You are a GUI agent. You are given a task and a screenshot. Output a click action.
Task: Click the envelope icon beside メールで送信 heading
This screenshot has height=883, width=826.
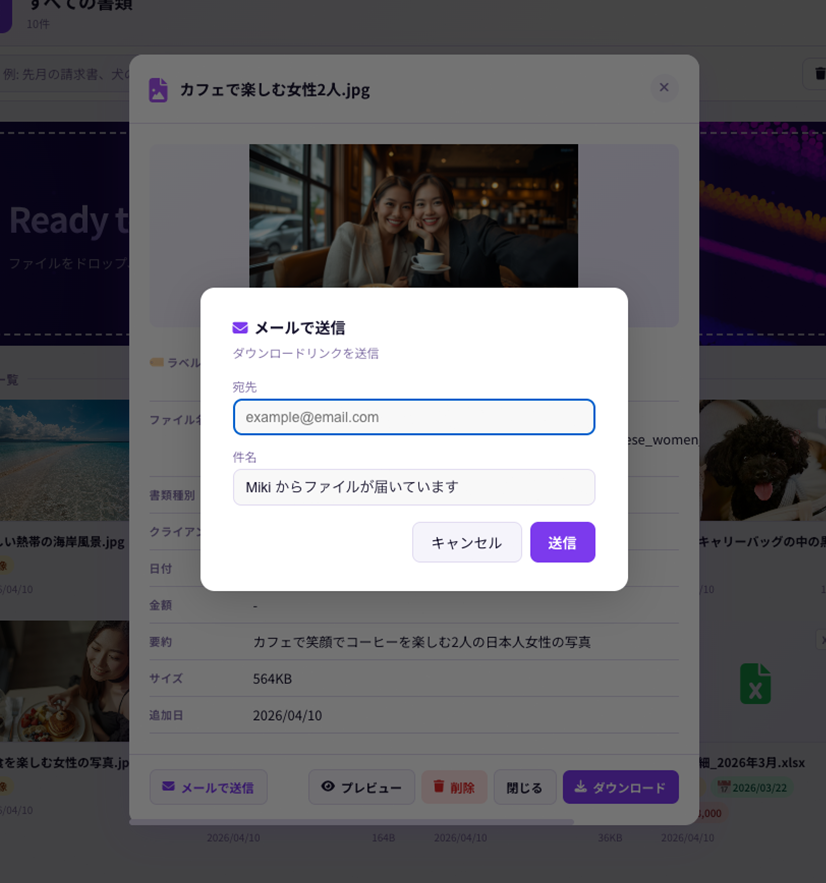coord(238,325)
